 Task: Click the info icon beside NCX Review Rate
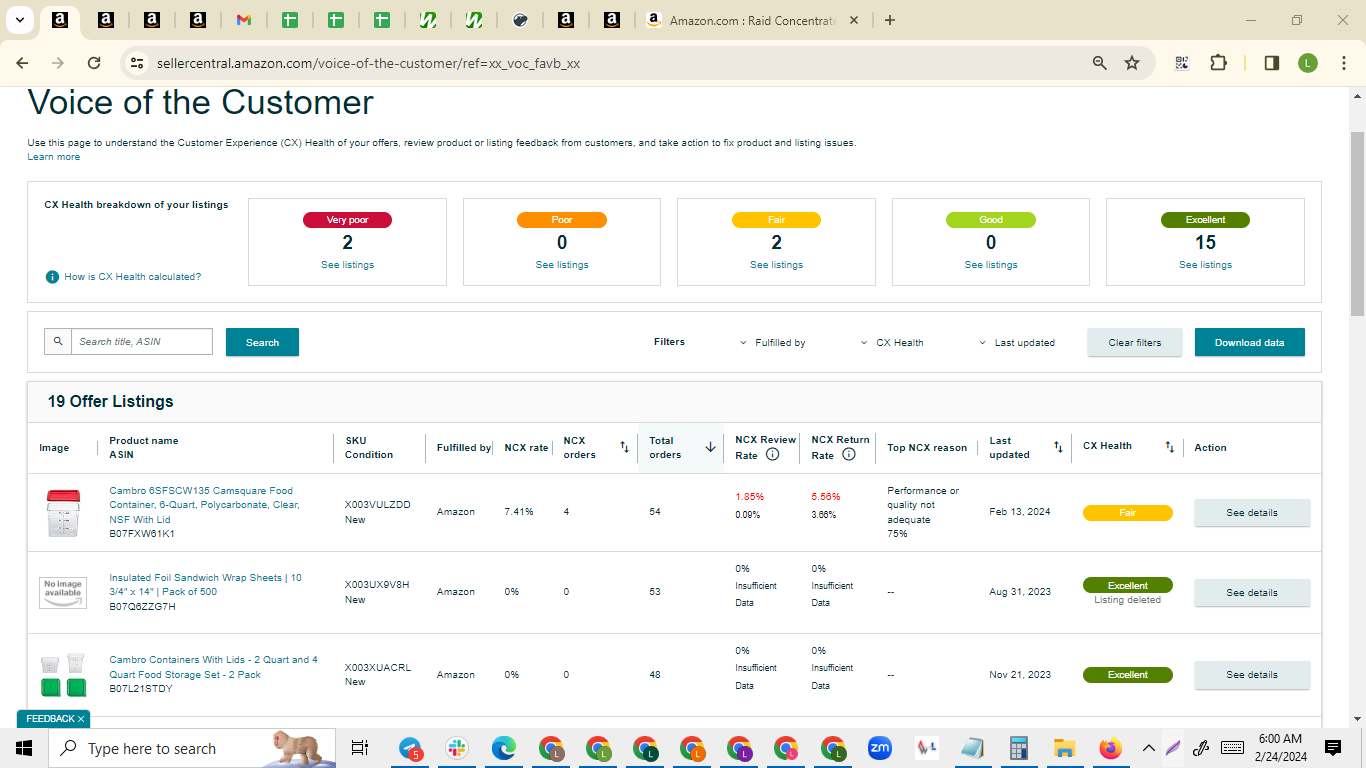(x=772, y=454)
